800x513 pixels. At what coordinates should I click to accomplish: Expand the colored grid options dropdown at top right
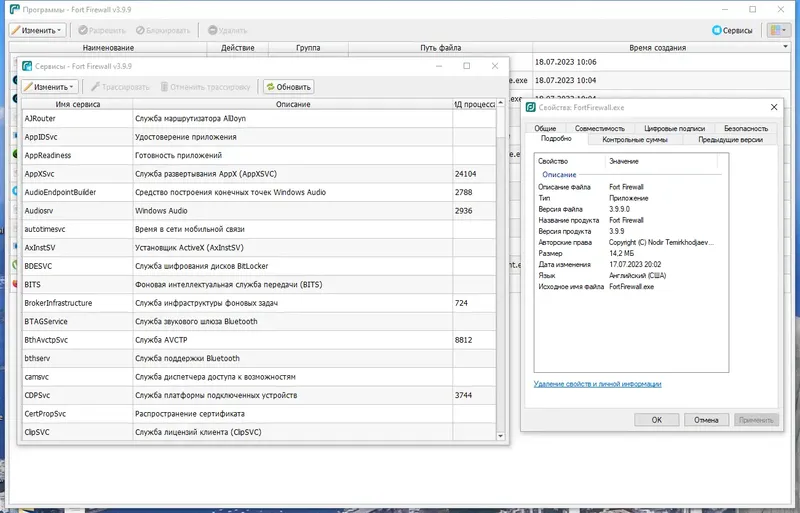[779, 30]
